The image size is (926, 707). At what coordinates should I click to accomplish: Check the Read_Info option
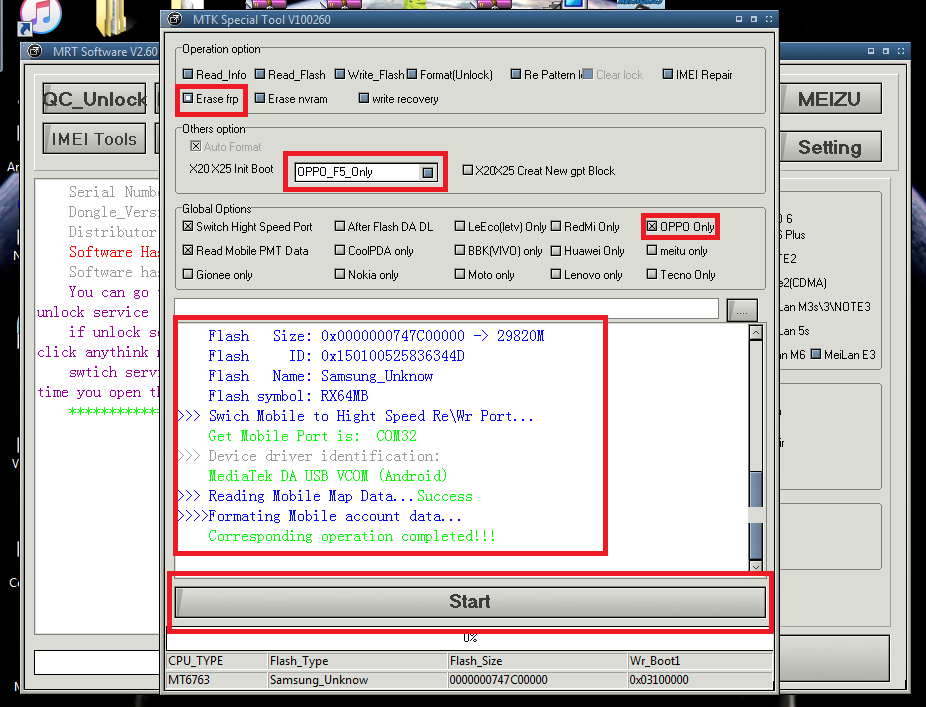coord(188,74)
